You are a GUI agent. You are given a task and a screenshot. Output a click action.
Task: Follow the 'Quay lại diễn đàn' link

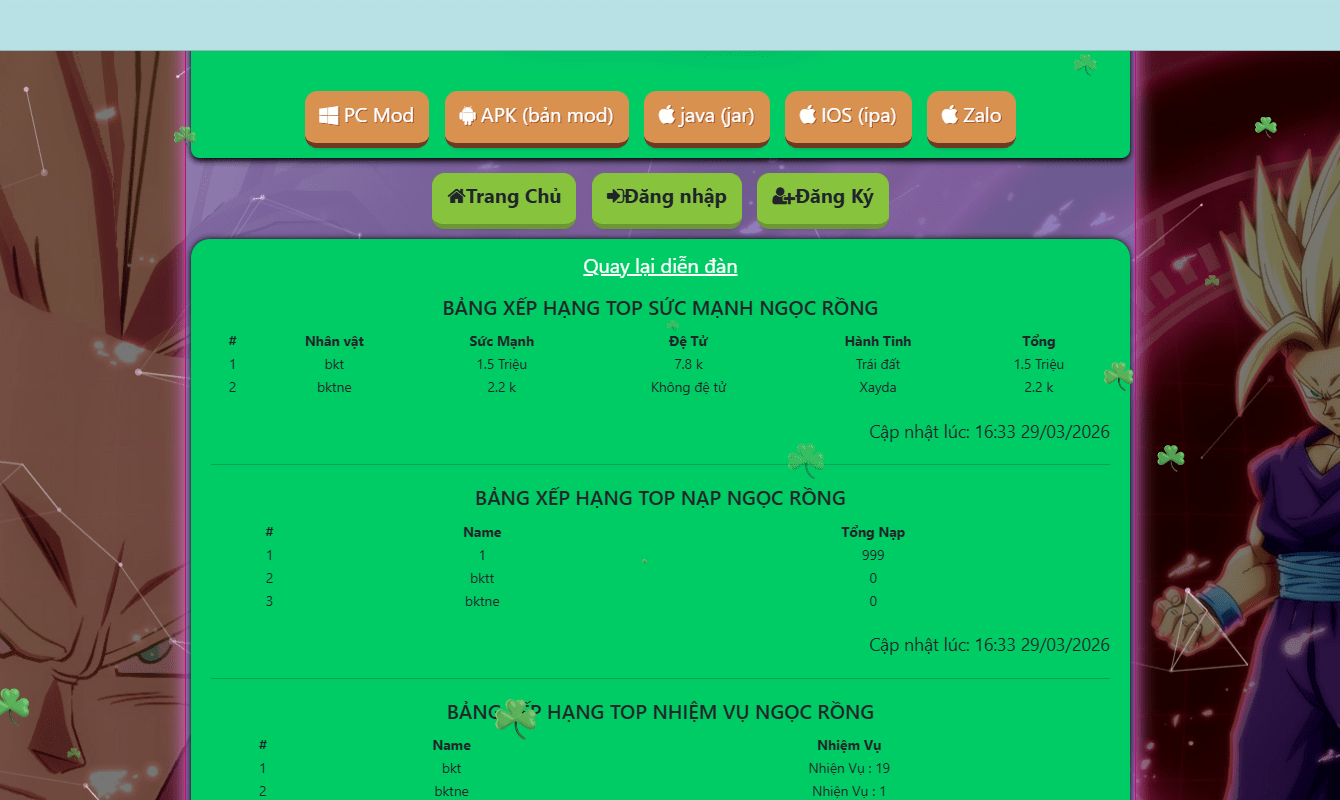click(660, 266)
